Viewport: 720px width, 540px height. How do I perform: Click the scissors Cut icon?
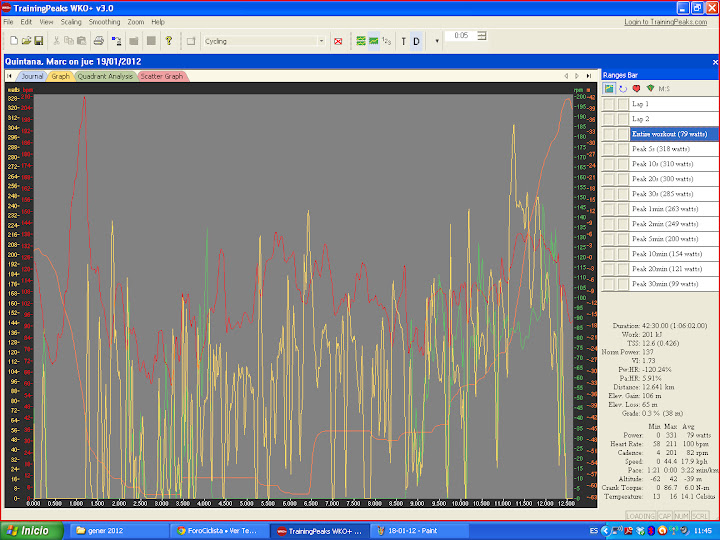pyautogui.click(x=56, y=41)
